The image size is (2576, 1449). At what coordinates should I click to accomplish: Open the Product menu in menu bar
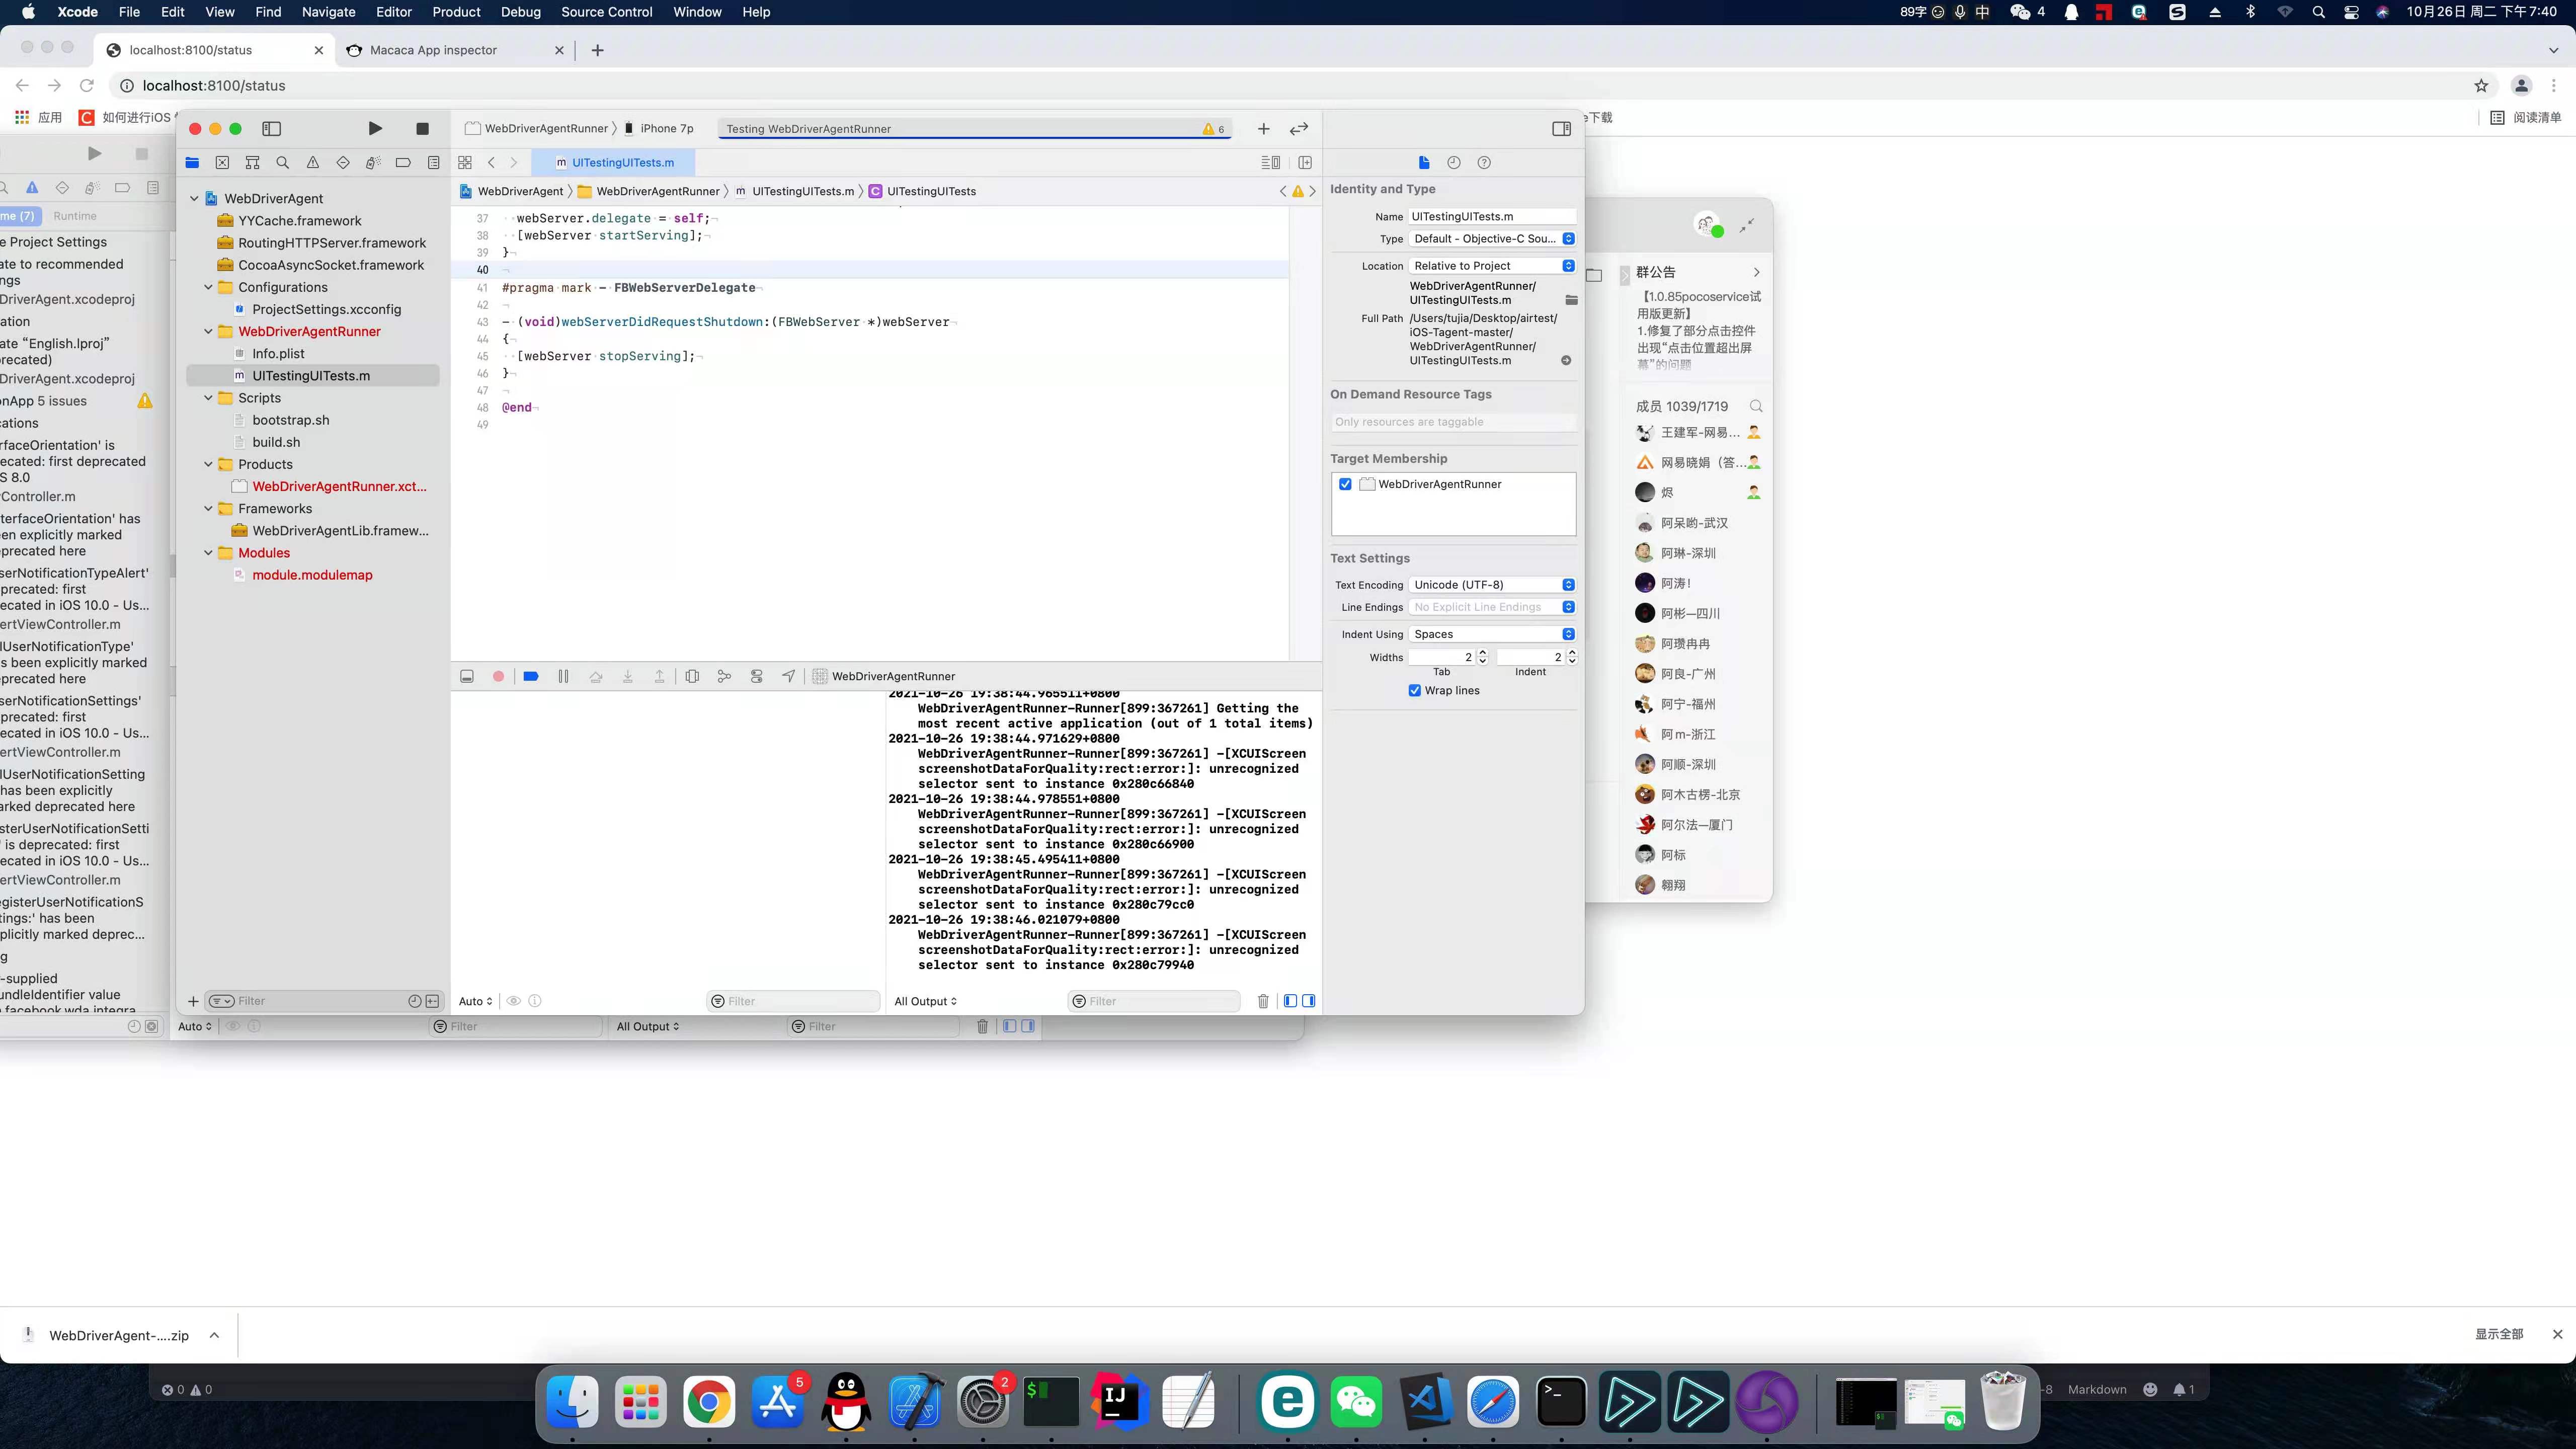(x=456, y=12)
